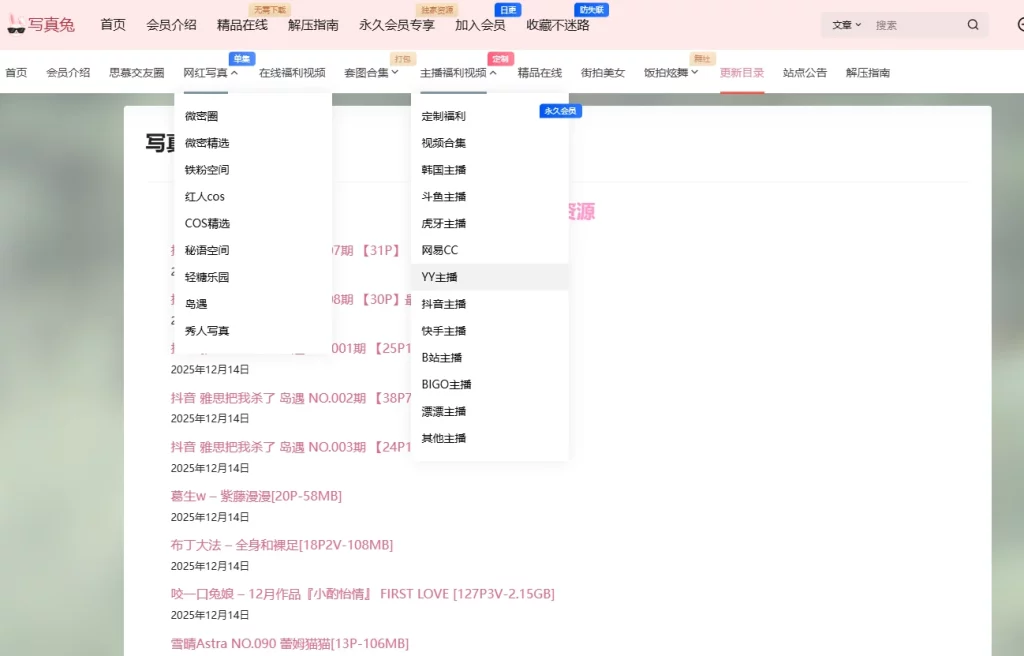The width and height of the screenshot is (1024, 656).
Task: Click 站点公告 in the secondary navigation
Action: click(805, 73)
